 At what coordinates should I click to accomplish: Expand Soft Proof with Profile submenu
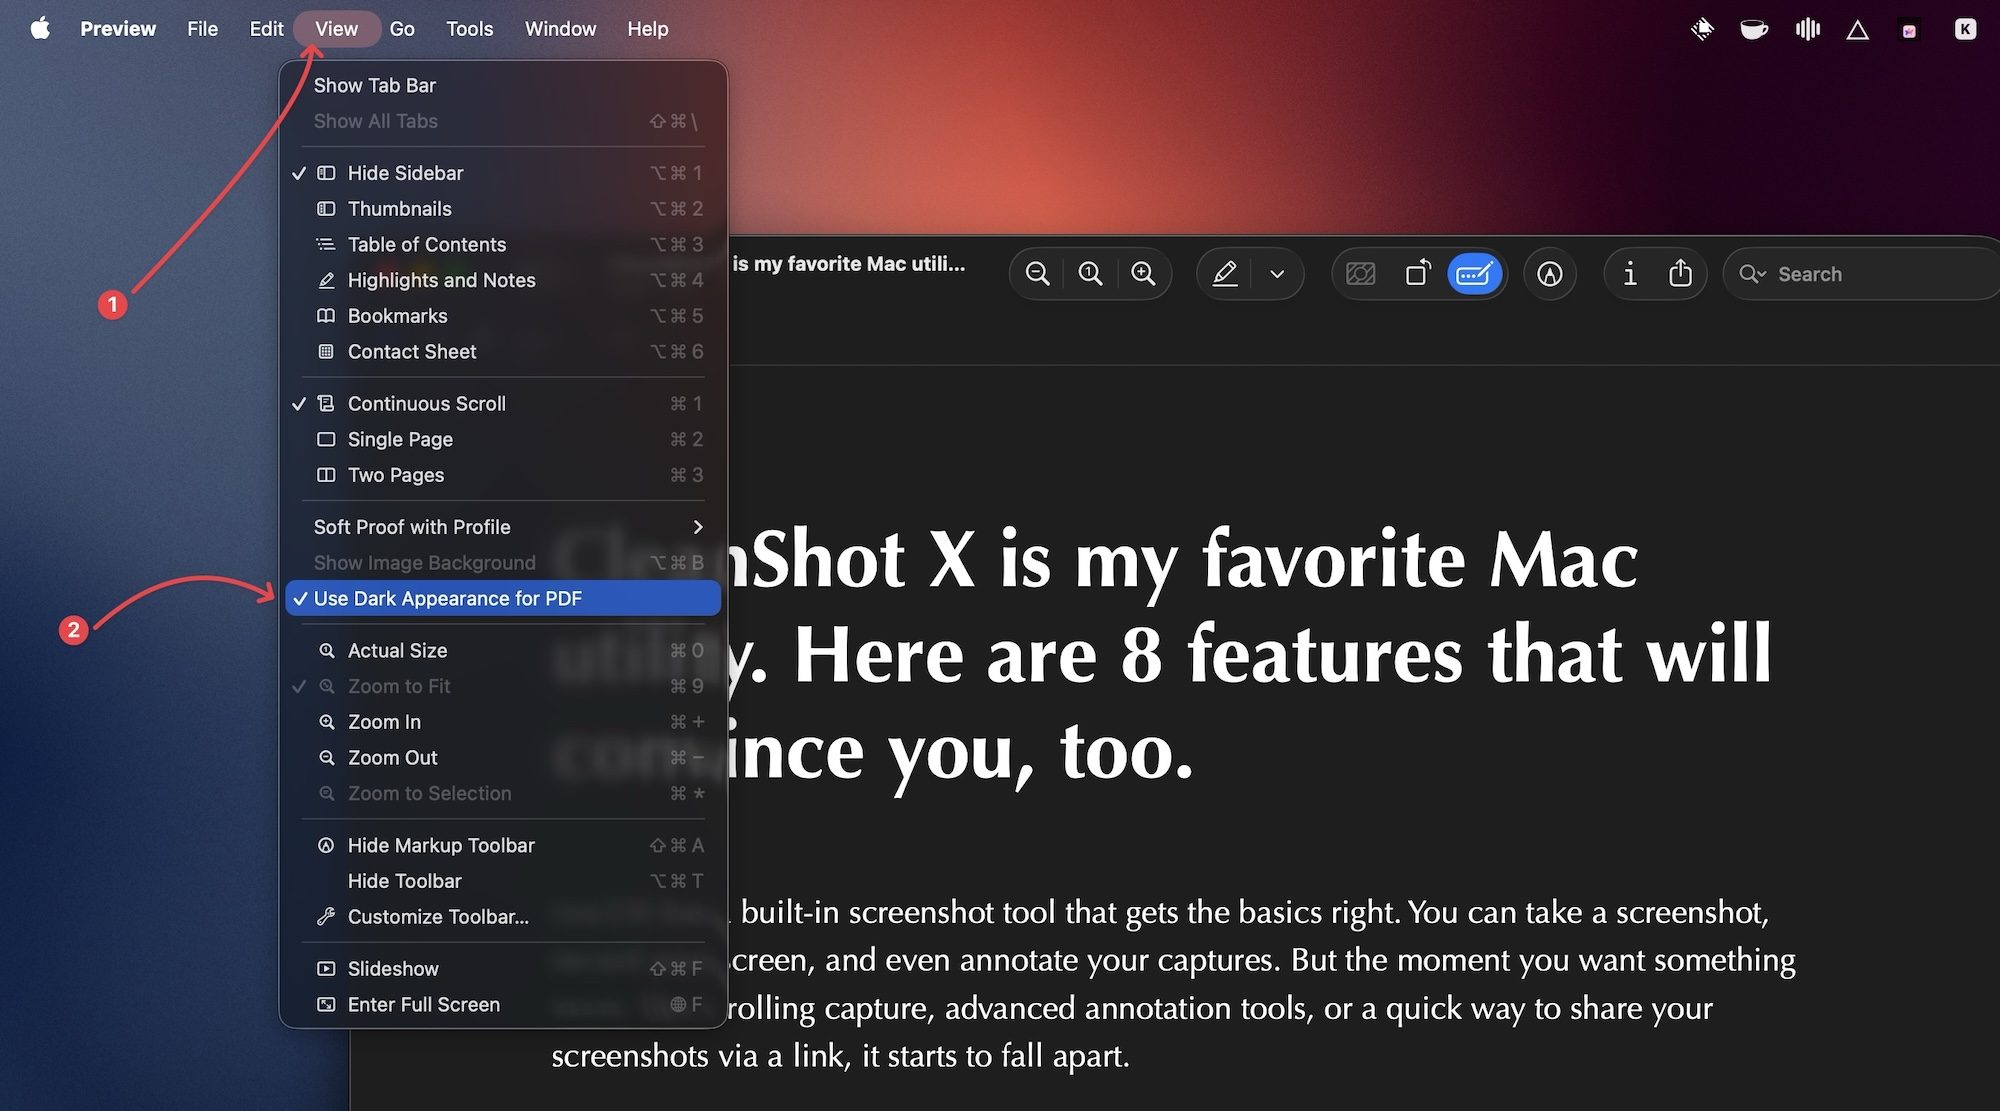[x=503, y=527]
